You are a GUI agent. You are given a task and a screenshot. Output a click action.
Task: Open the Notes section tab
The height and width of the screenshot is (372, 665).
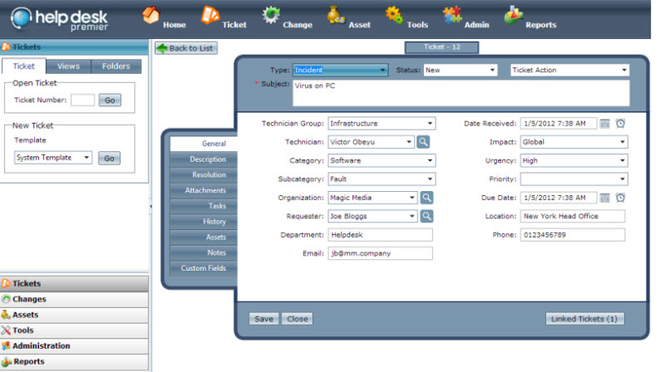[x=204, y=252]
